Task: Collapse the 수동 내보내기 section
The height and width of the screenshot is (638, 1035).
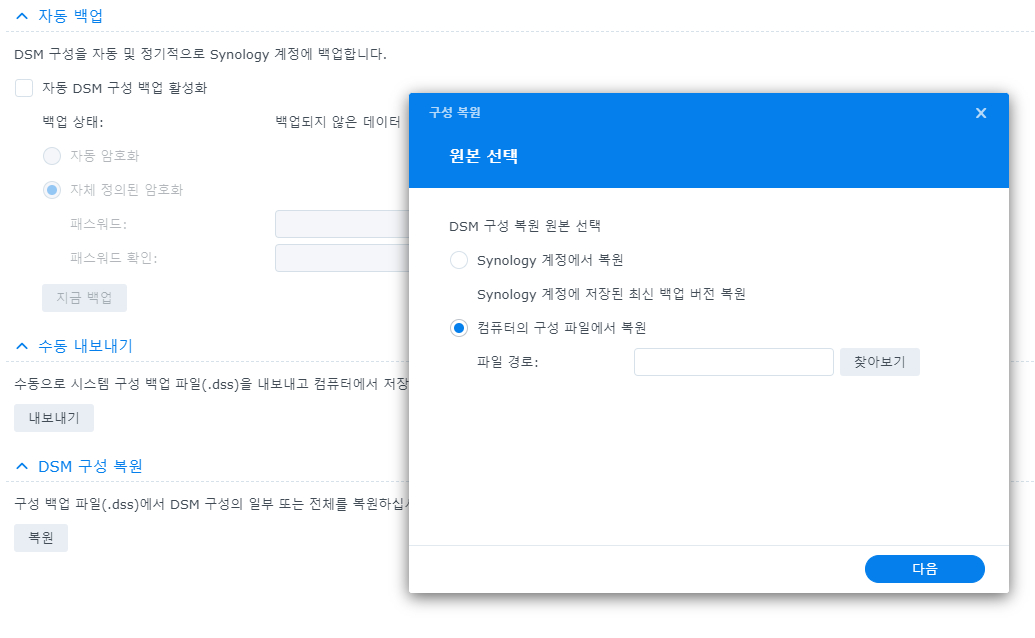Action: pyautogui.click(x=22, y=346)
